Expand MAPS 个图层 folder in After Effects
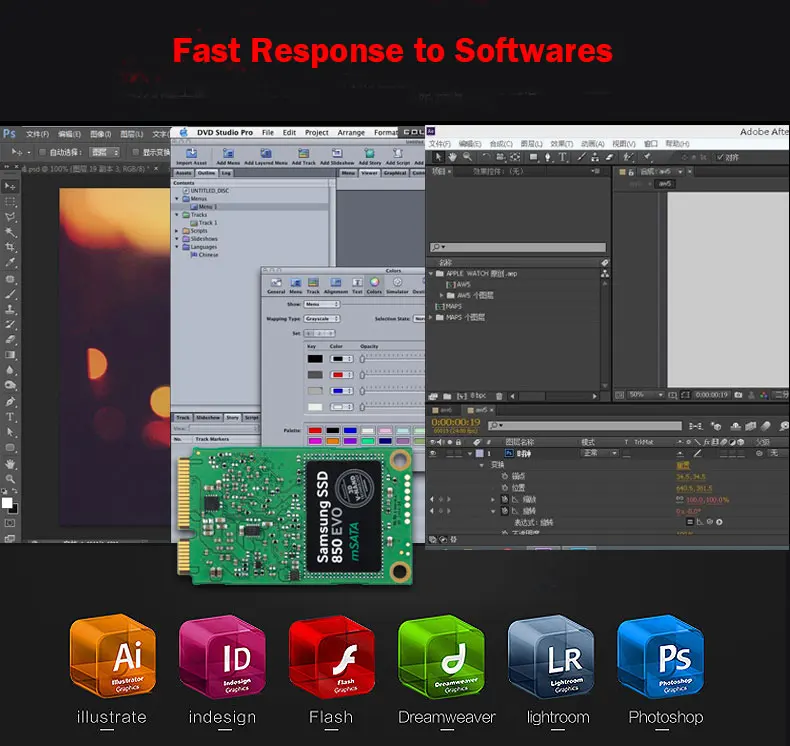This screenshot has height=746, width=790. [x=431, y=317]
